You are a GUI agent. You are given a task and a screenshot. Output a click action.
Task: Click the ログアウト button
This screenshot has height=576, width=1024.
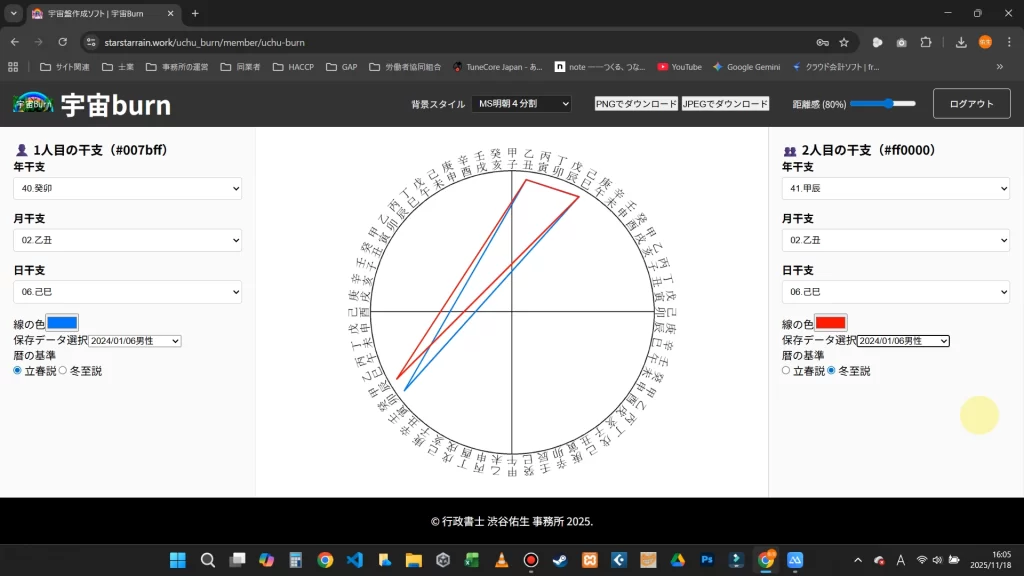(971, 104)
